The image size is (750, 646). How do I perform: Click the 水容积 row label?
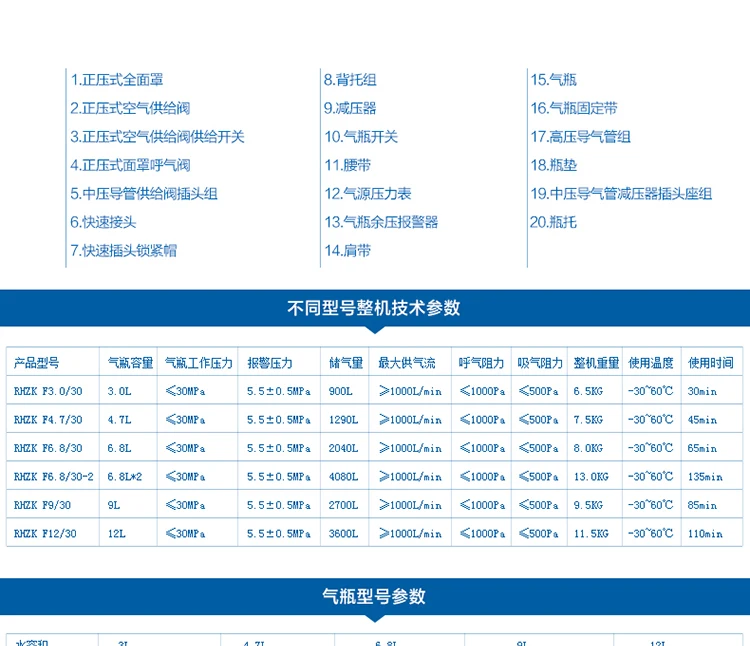(x=32, y=642)
